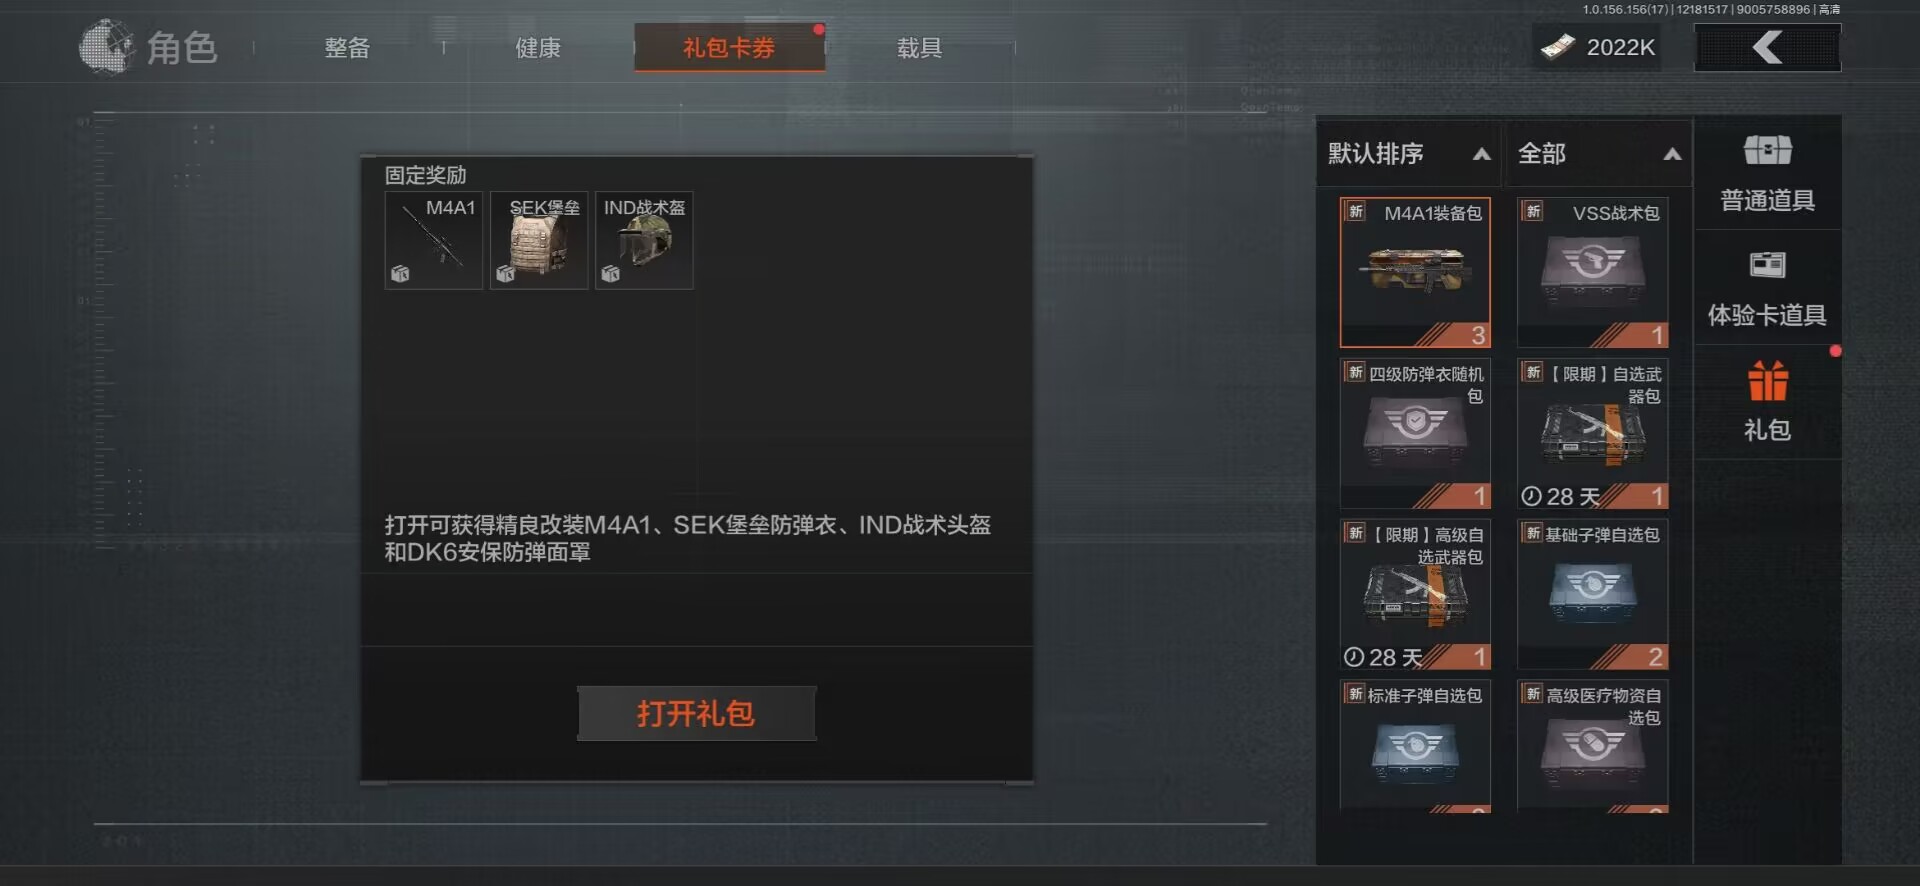Switch to the 健康 tab

[538, 48]
